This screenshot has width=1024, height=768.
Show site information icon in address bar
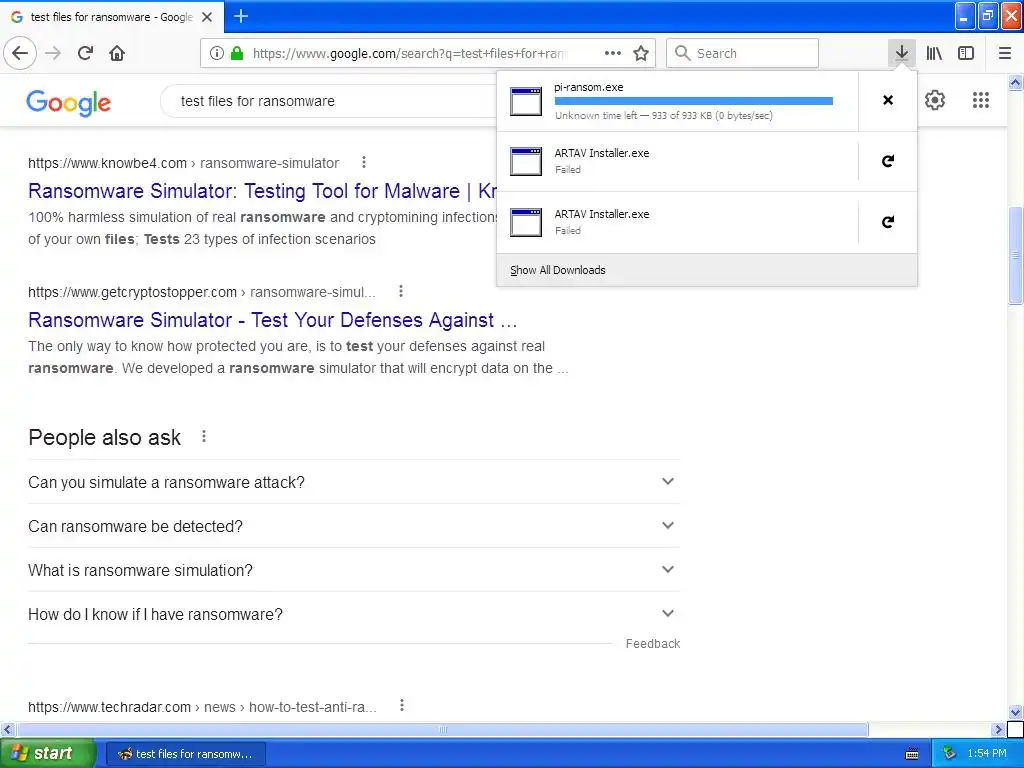(217, 53)
